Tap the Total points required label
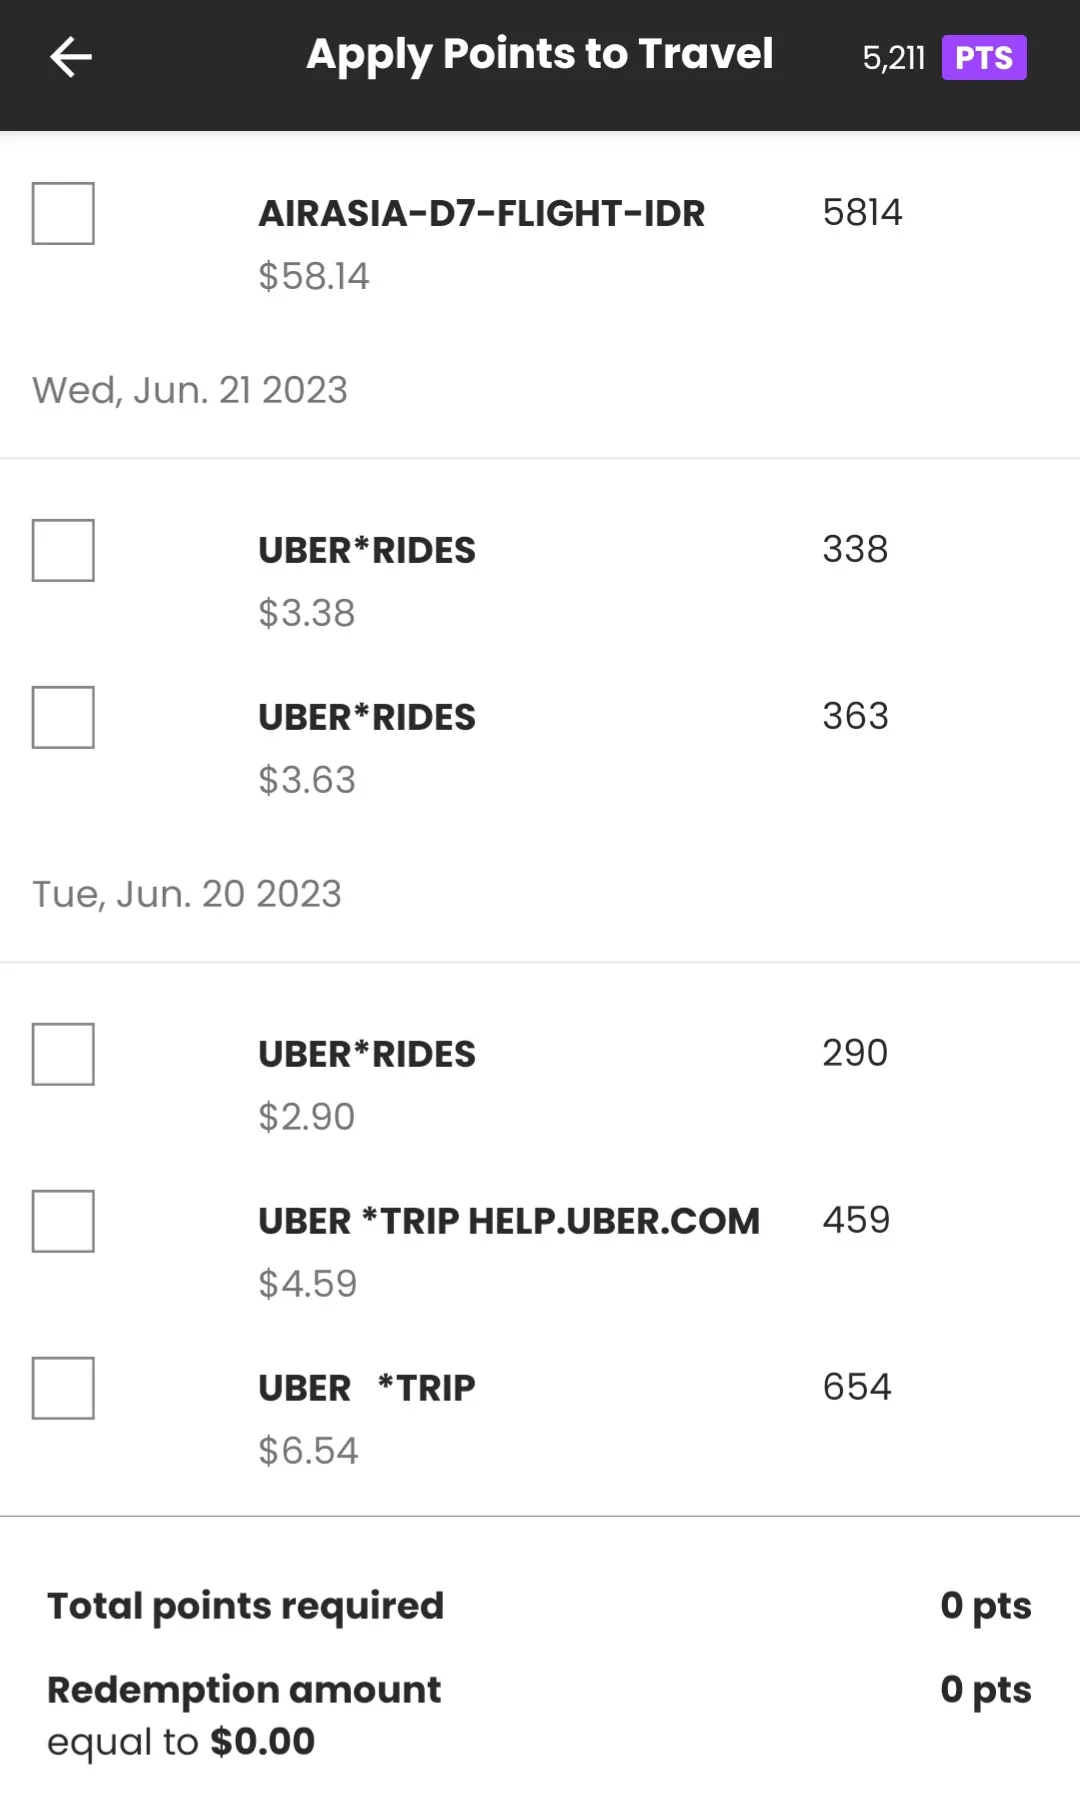Viewport: 1080px width, 1799px height. pos(245,1606)
